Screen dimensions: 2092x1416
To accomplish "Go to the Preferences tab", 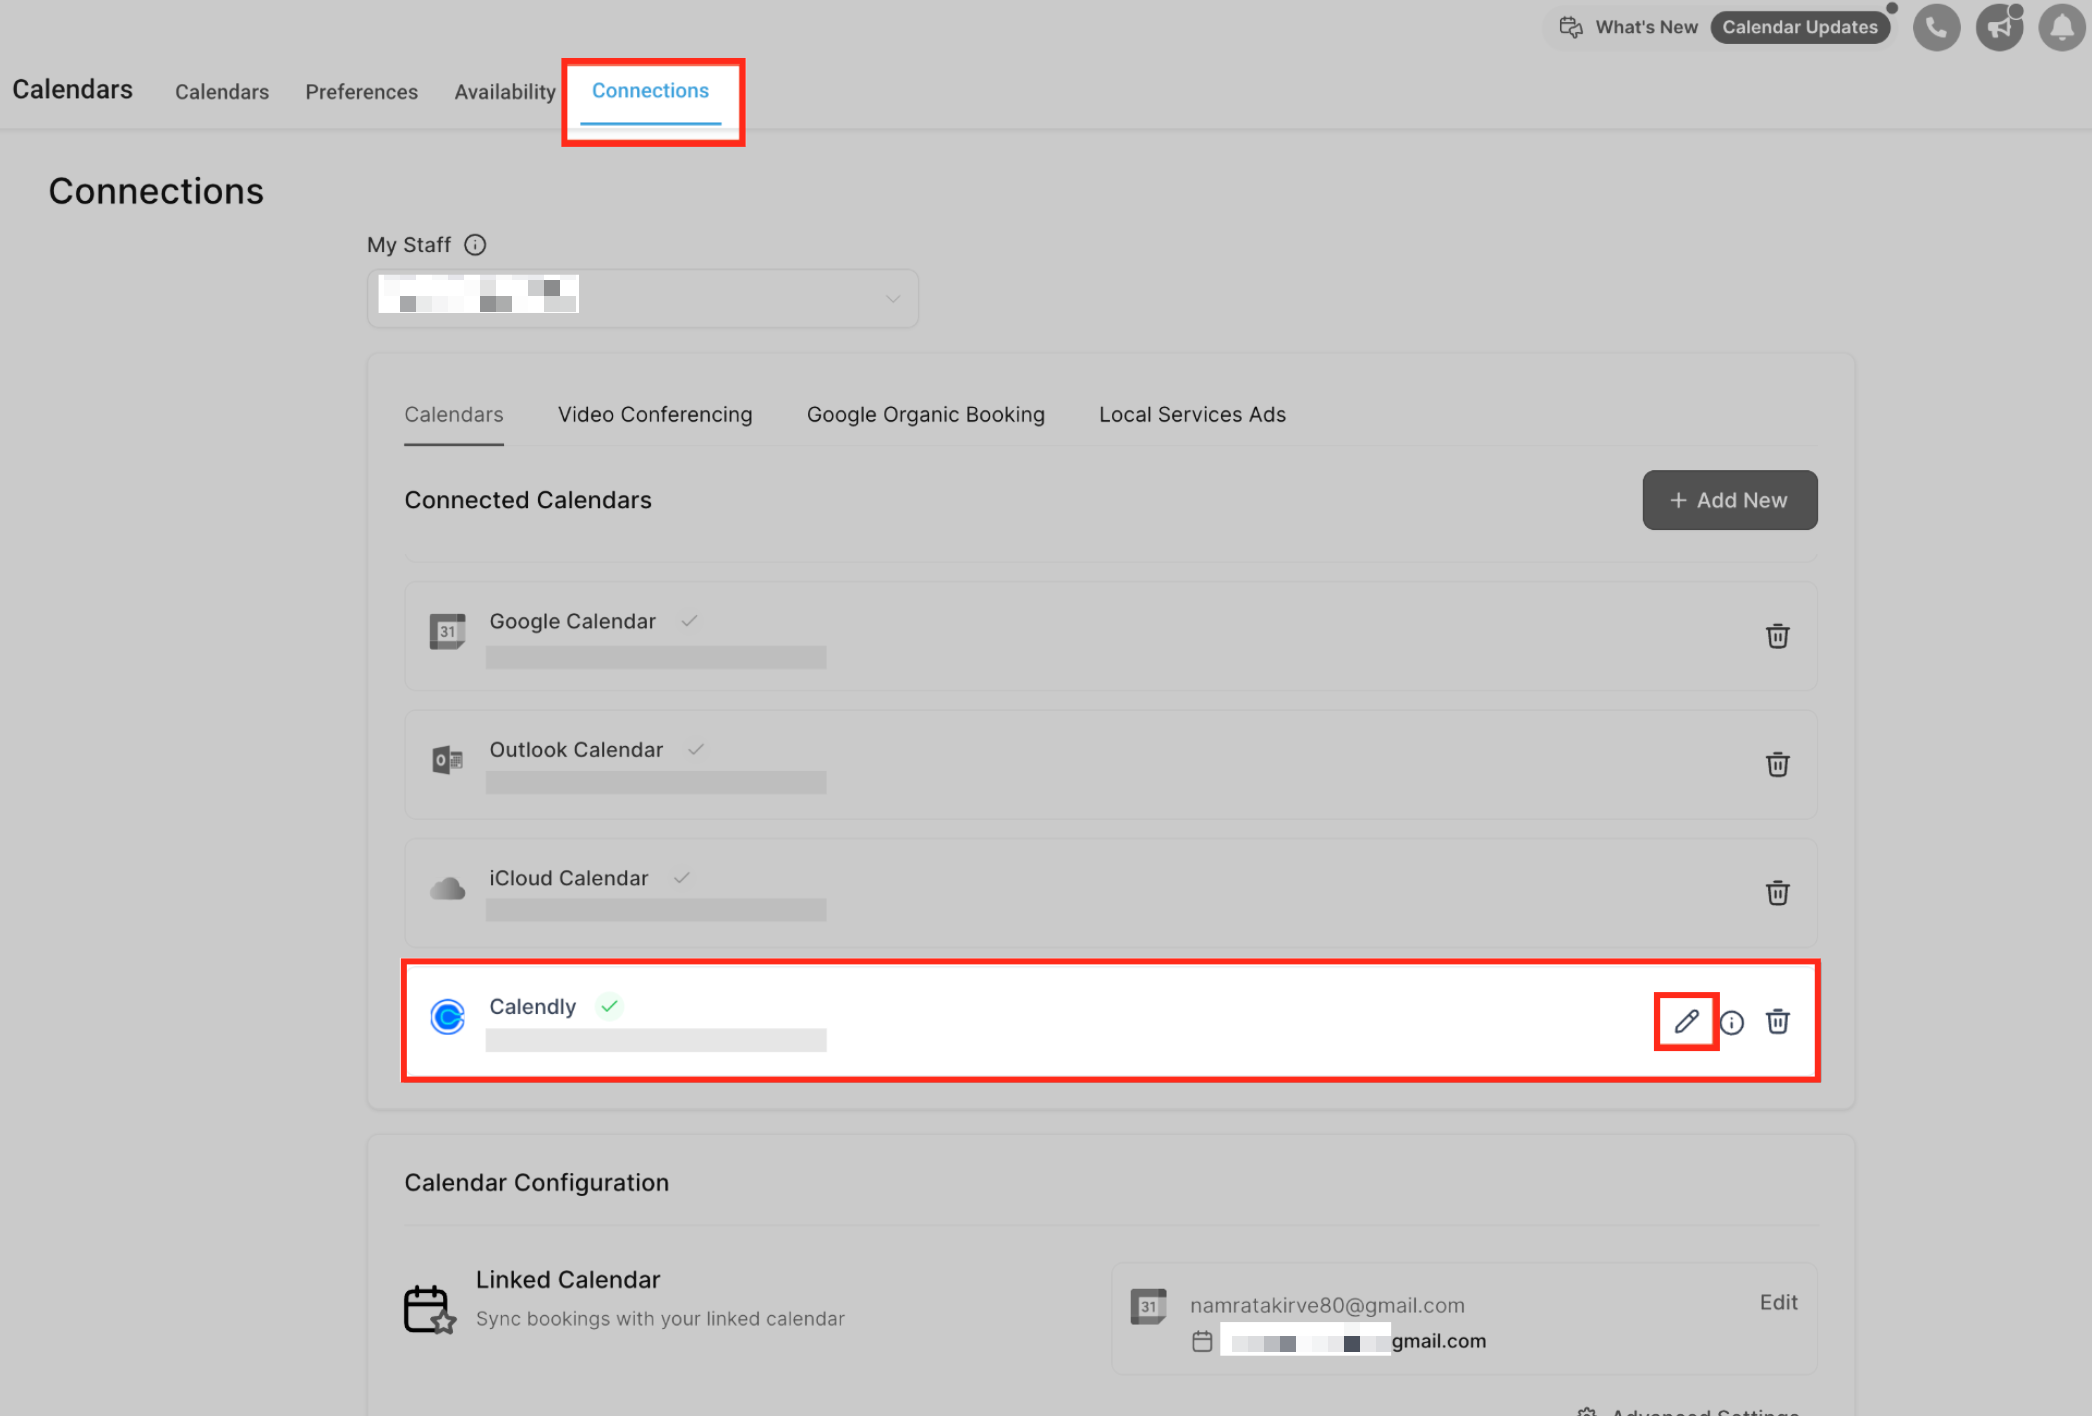I will click(361, 92).
